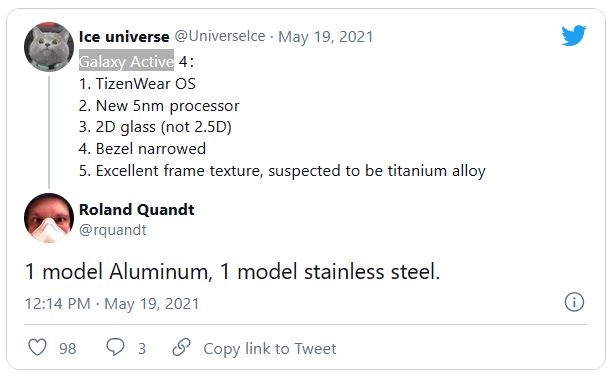Screen dimensions: 612x378
Task: Click the Aluminum and stainless steel reply text
Action: 232,271
